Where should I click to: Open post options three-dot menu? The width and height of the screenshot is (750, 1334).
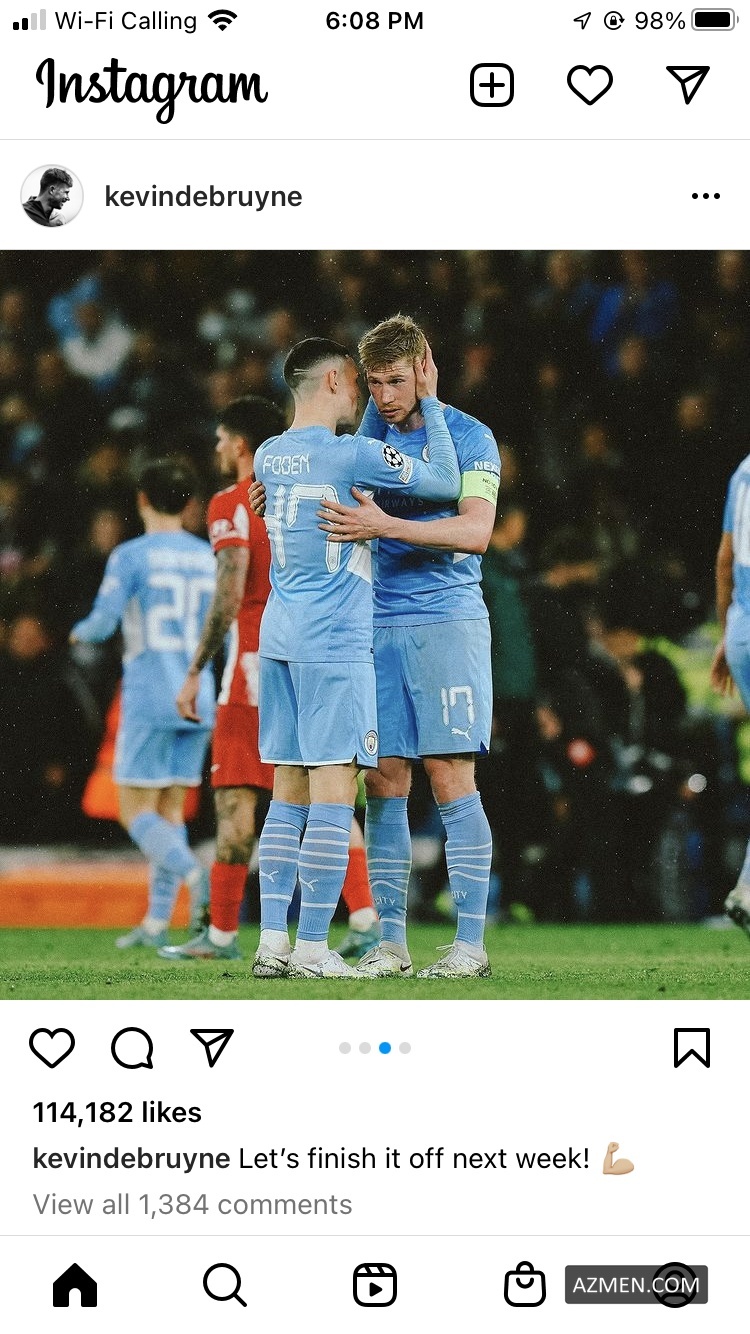click(x=705, y=196)
